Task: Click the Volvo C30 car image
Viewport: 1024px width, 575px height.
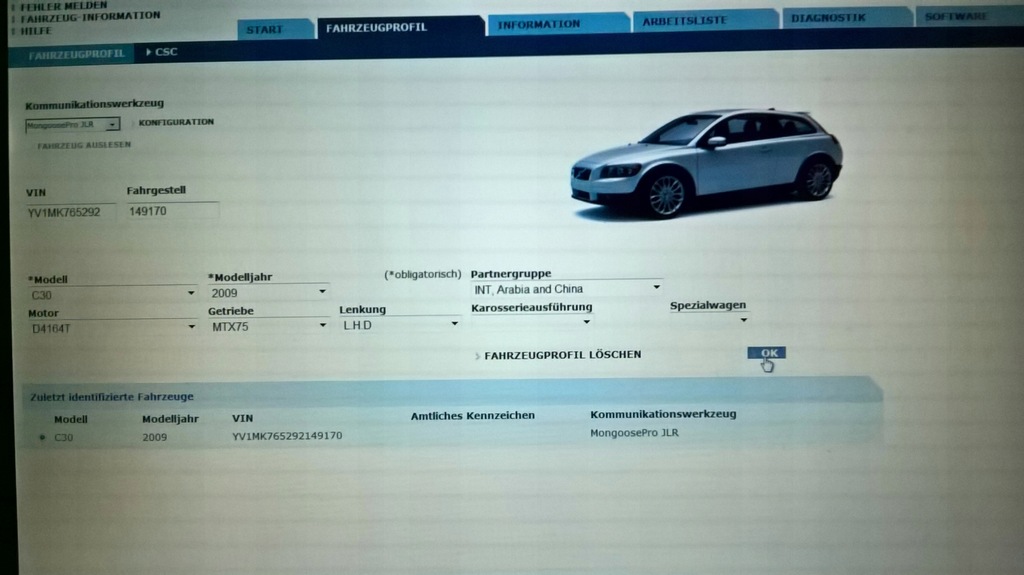Action: 706,163
